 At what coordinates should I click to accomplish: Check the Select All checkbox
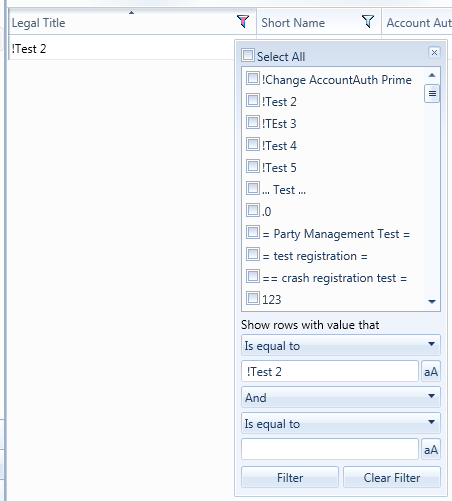pyautogui.click(x=248, y=55)
